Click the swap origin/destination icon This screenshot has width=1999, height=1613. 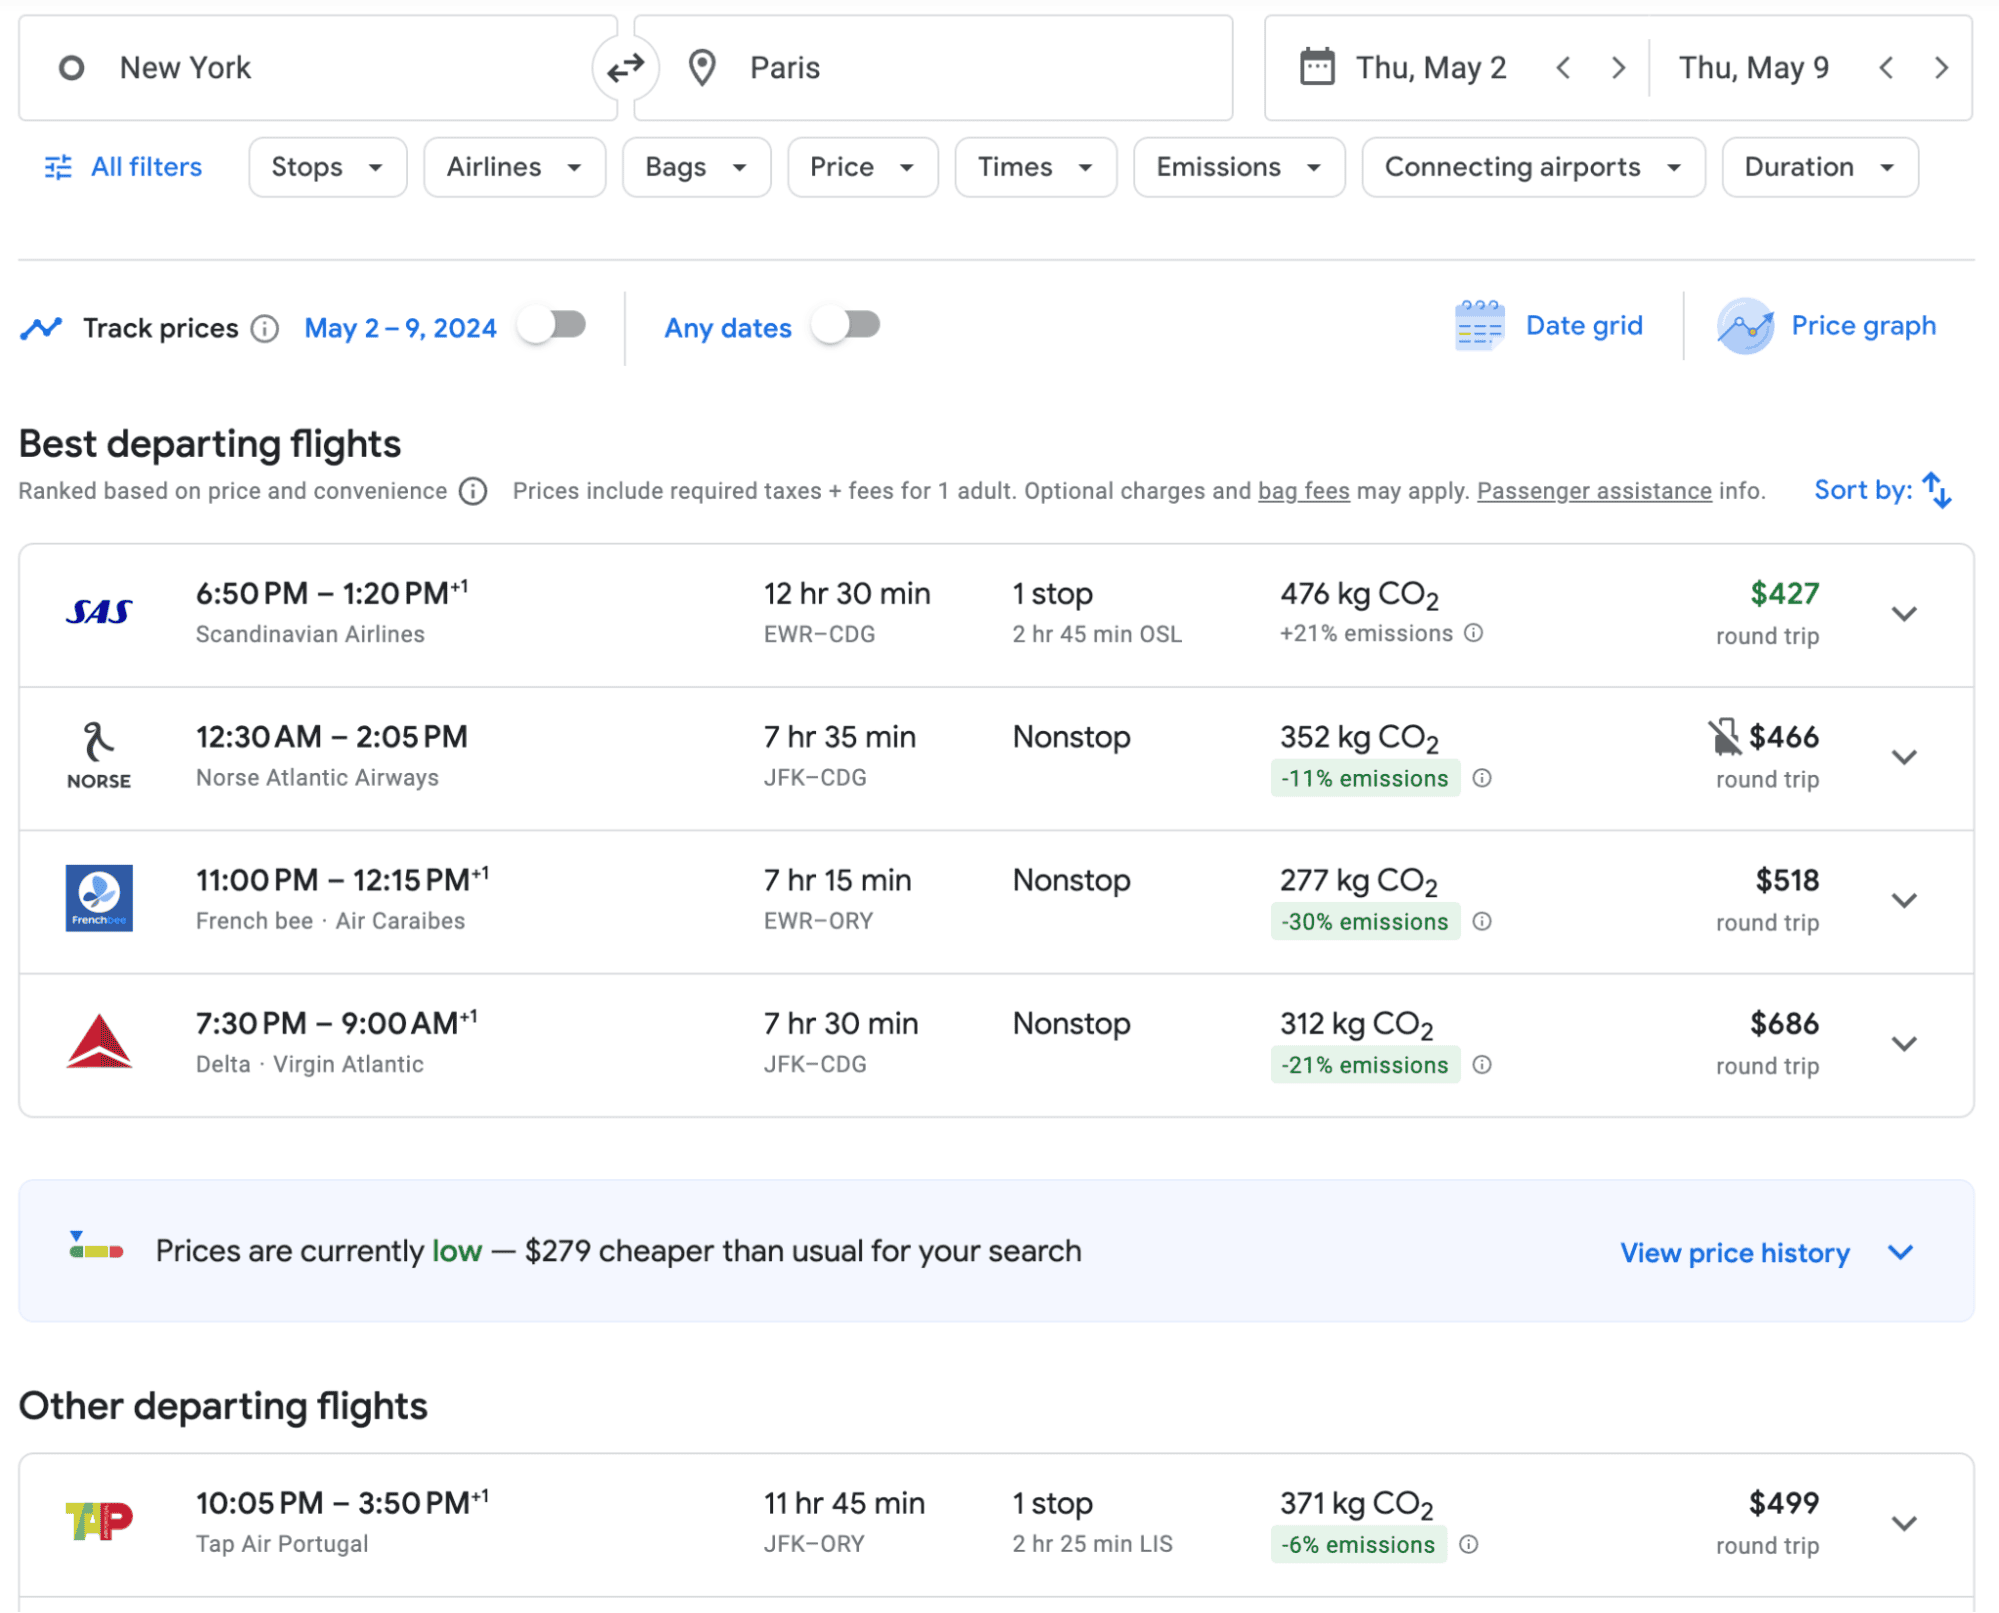point(625,67)
